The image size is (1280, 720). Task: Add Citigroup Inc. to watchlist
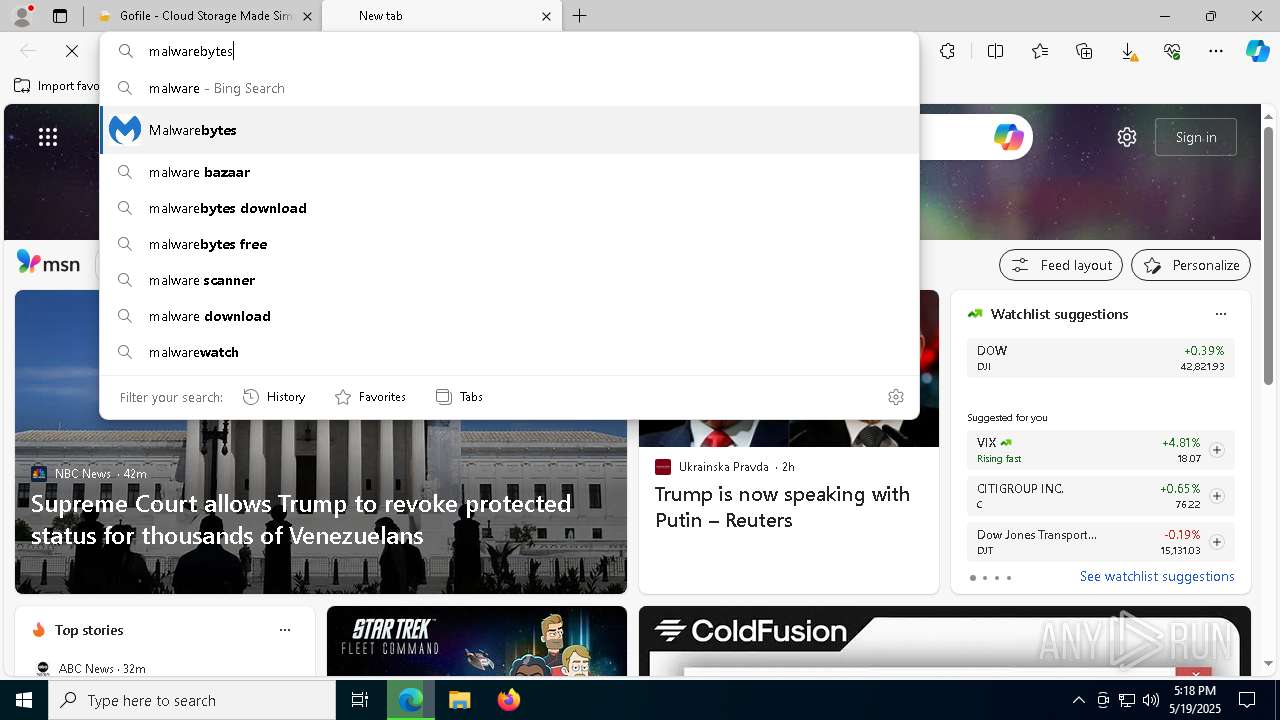click(x=1217, y=496)
